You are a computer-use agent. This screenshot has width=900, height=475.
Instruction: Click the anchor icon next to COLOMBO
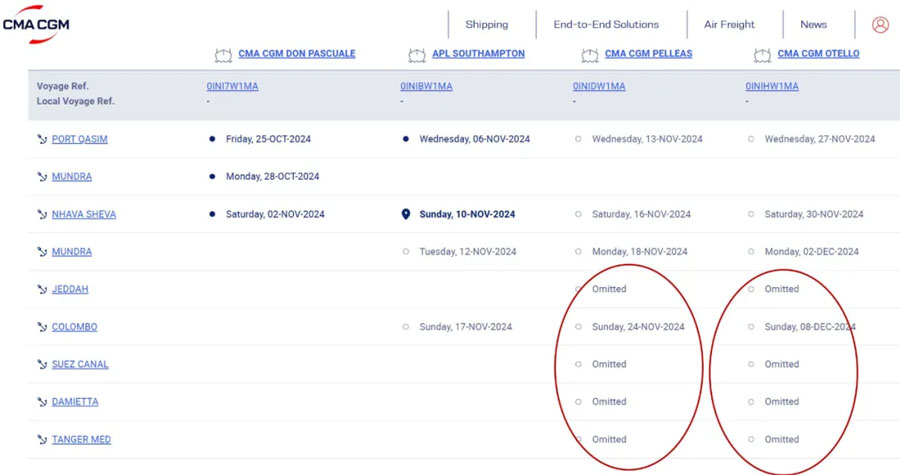[42, 326]
